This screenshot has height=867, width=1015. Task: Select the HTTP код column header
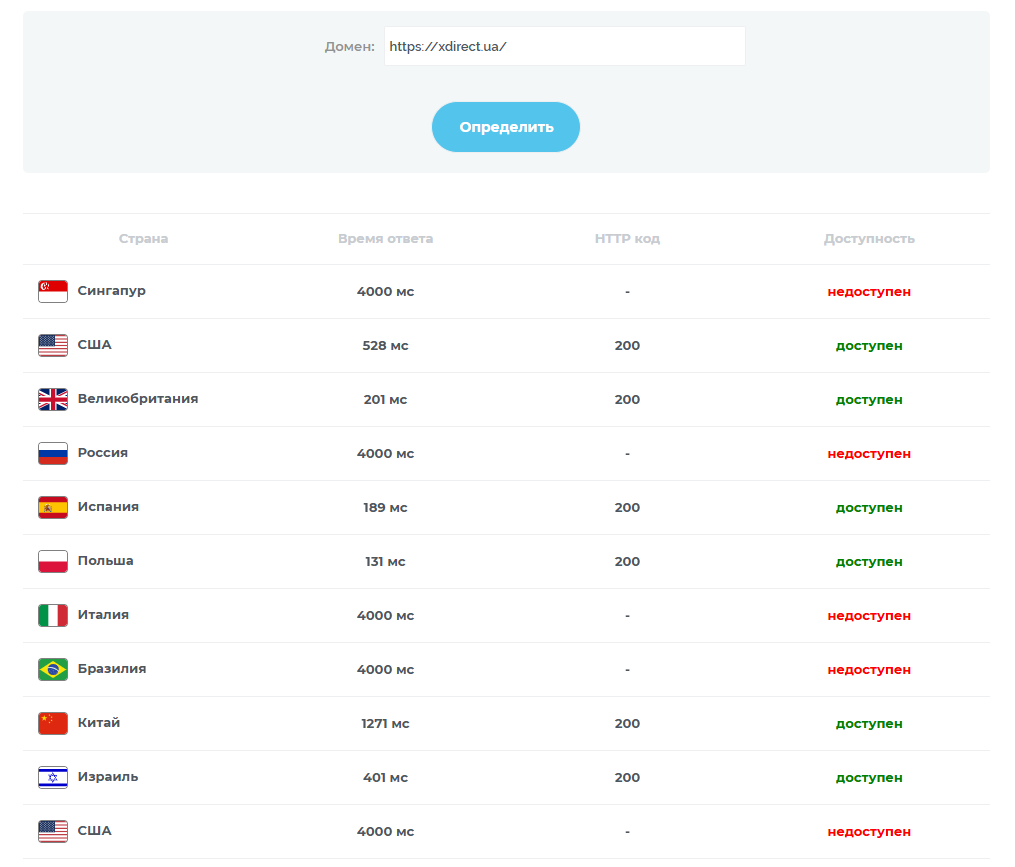coord(627,238)
